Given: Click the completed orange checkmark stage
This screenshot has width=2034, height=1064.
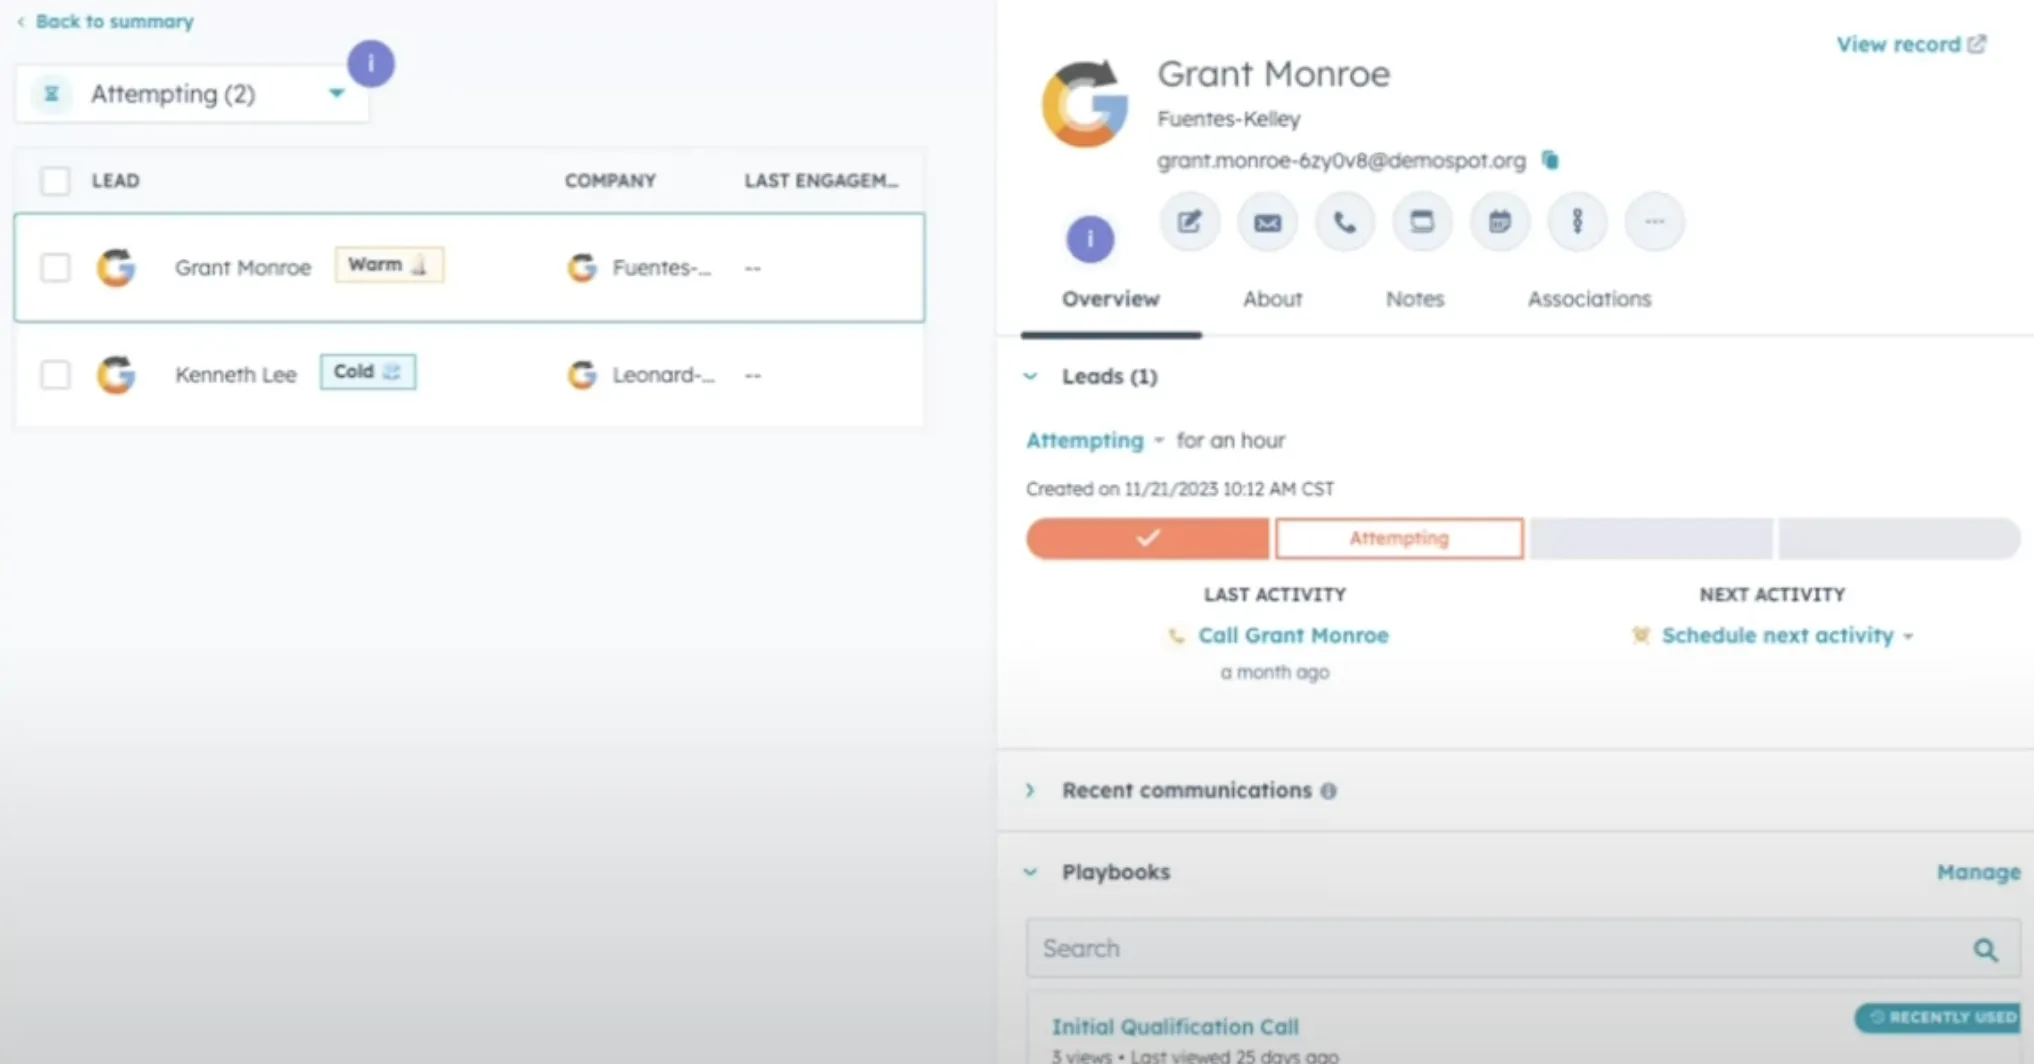Looking at the screenshot, I should tap(1148, 538).
